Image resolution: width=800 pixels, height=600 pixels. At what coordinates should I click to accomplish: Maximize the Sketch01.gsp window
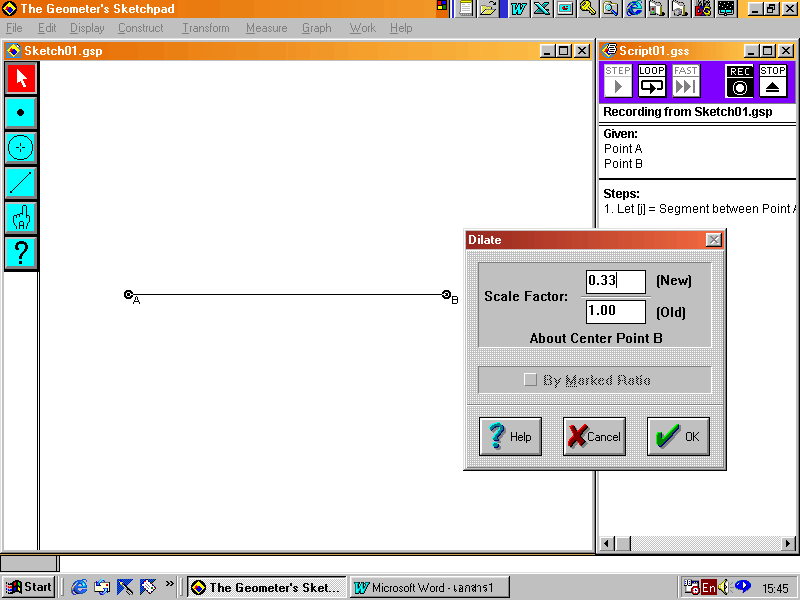click(x=564, y=51)
